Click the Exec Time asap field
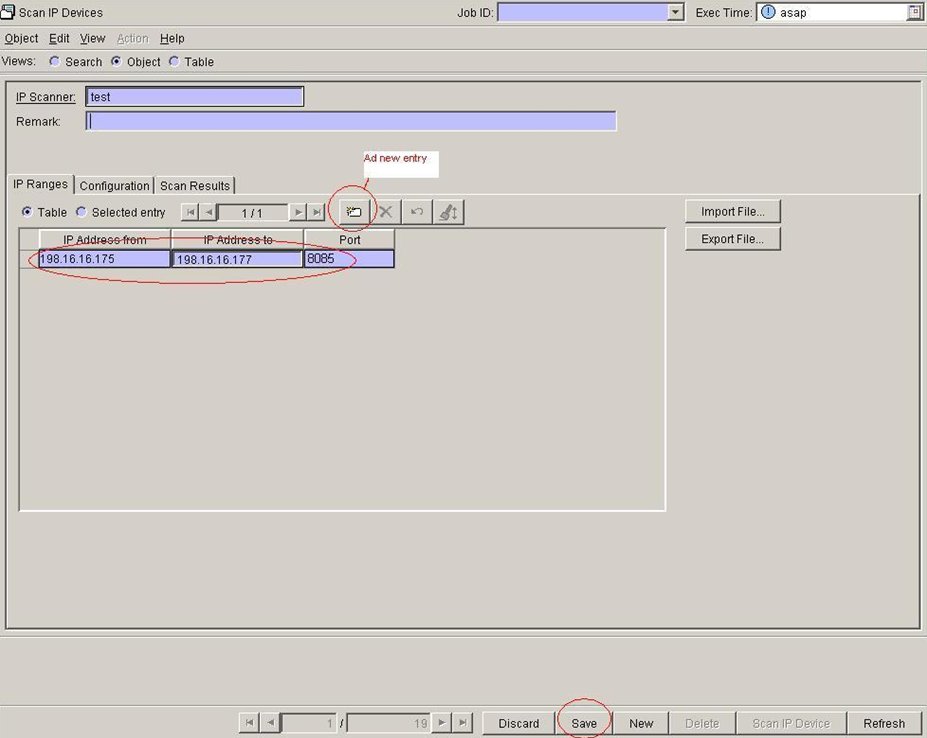The height and width of the screenshot is (738, 927). coord(832,12)
